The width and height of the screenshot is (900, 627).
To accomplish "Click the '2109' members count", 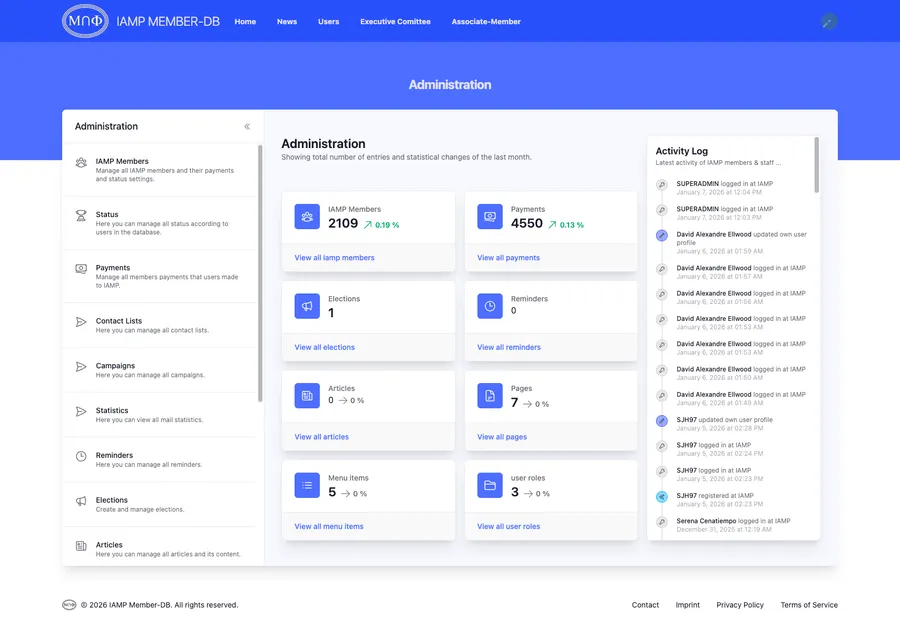I will 343,223.
